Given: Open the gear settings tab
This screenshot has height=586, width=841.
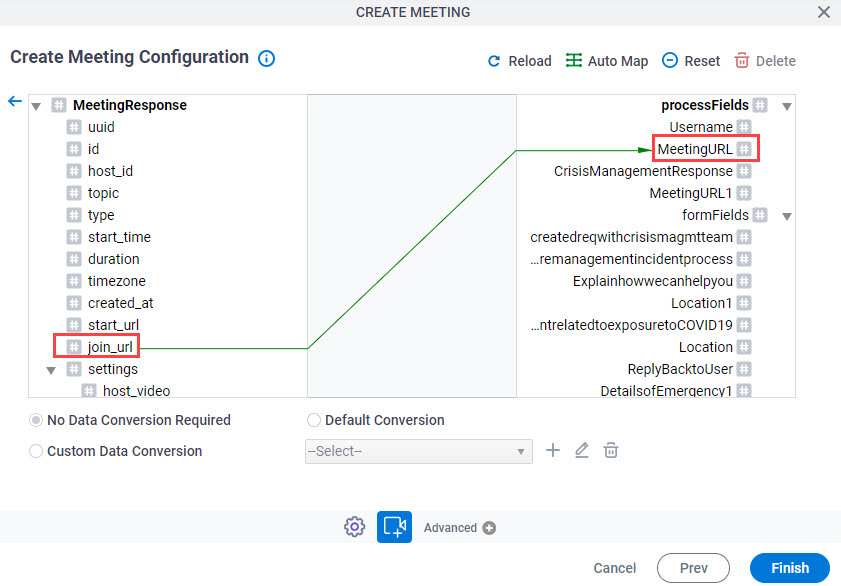Looking at the screenshot, I should click(x=355, y=527).
